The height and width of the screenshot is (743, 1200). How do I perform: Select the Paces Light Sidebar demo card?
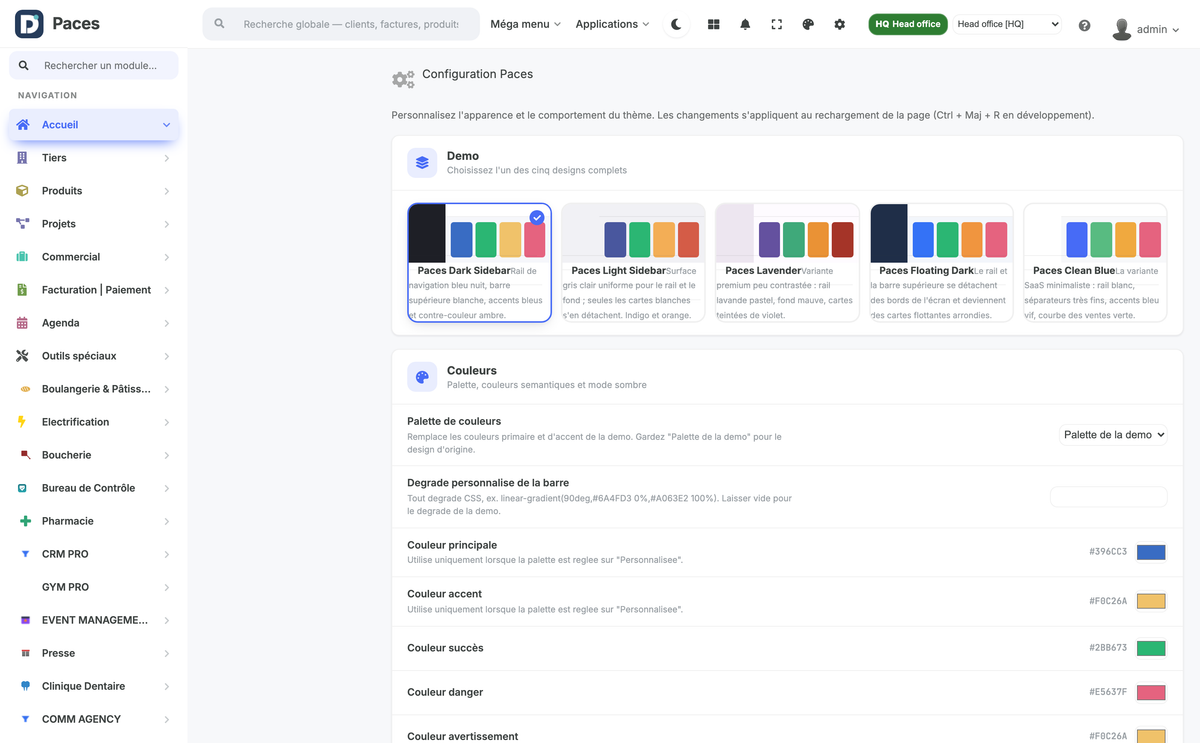tap(633, 263)
